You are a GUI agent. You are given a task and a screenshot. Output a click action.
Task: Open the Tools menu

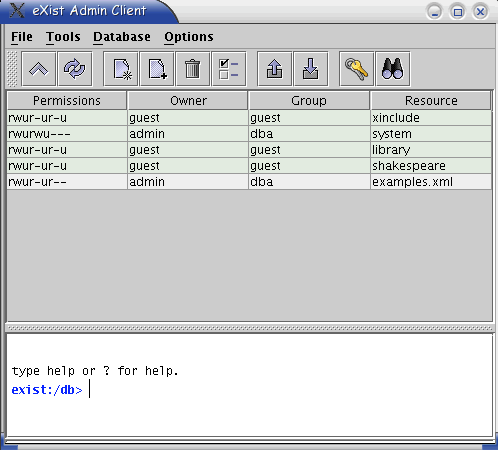click(x=63, y=37)
